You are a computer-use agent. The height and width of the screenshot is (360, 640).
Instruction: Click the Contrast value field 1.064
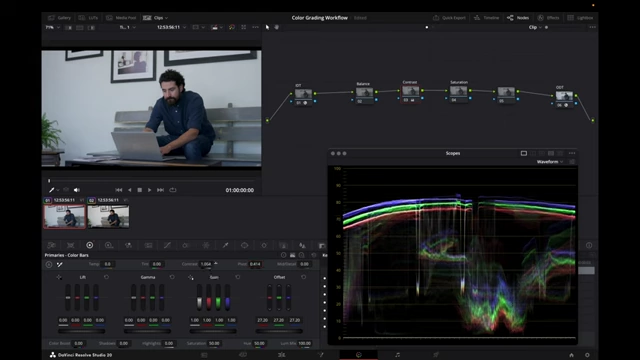click(x=206, y=264)
